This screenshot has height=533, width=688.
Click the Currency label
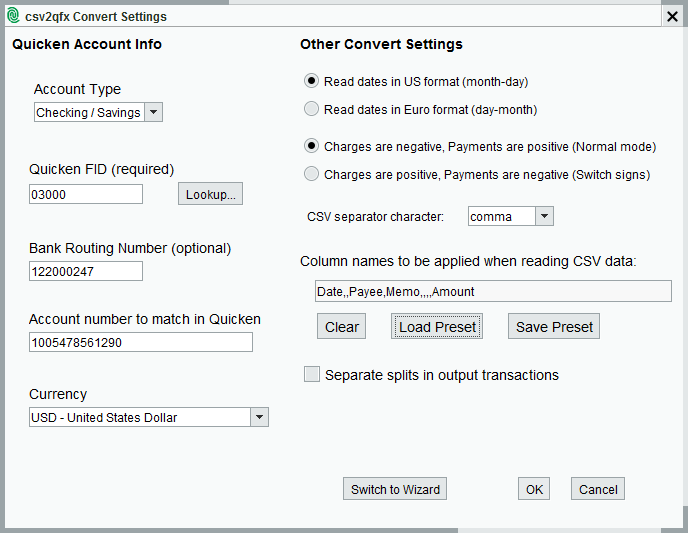tap(58, 394)
